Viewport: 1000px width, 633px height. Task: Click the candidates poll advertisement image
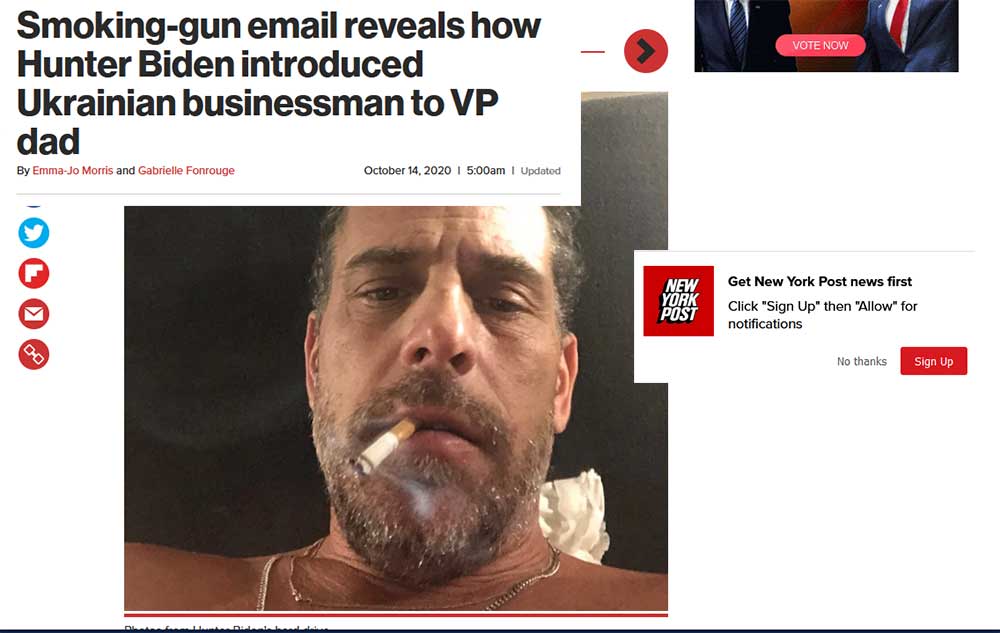(826, 36)
